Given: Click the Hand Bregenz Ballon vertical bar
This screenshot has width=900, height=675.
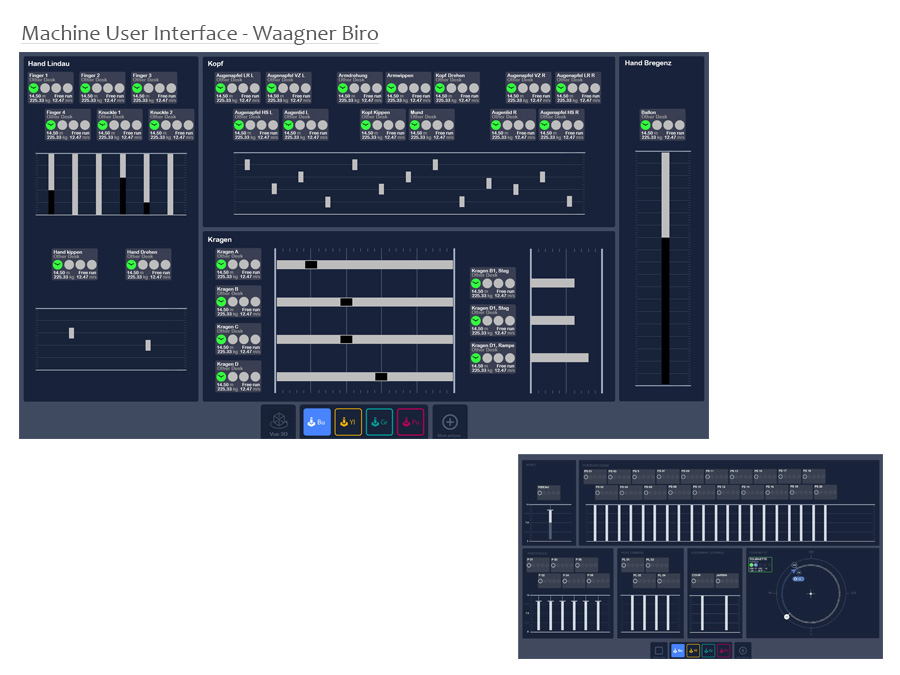Looking at the screenshot, I should pyautogui.click(x=665, y=270).
